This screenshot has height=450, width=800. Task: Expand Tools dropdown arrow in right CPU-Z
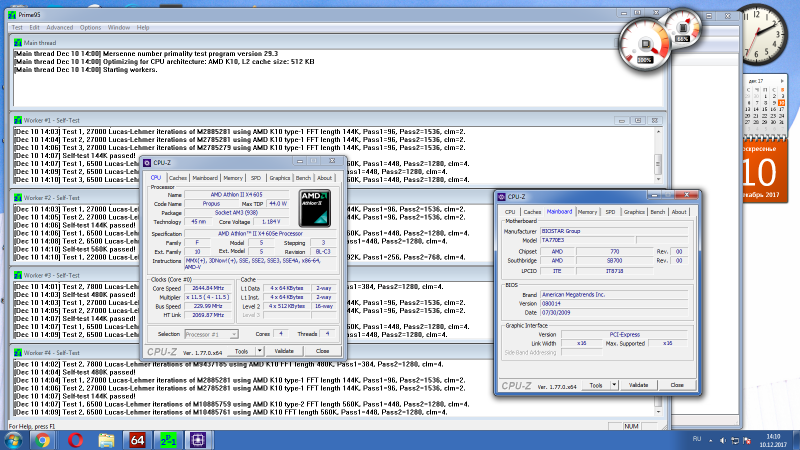coord(614,385)
